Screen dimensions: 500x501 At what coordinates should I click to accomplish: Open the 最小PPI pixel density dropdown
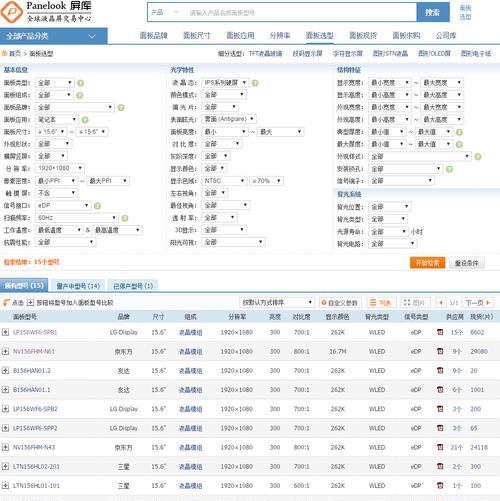point(57,181)
